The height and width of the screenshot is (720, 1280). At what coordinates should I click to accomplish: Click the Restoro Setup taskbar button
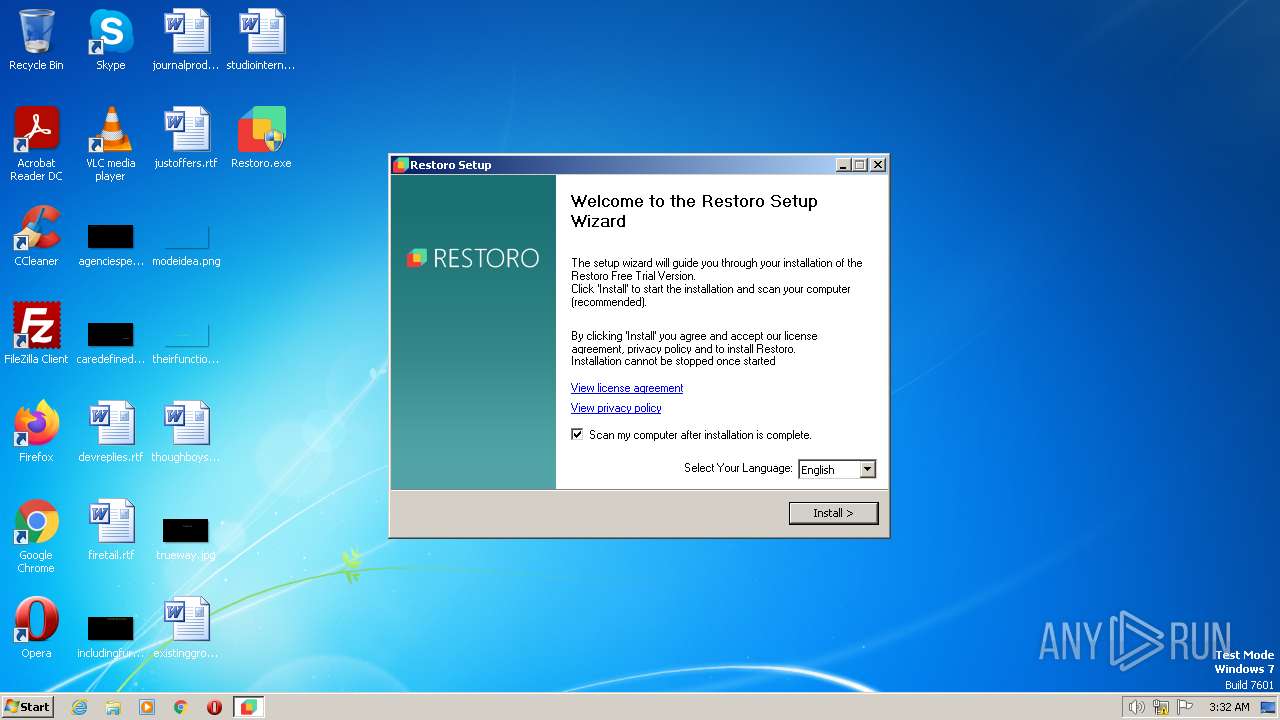coord(248,707)
